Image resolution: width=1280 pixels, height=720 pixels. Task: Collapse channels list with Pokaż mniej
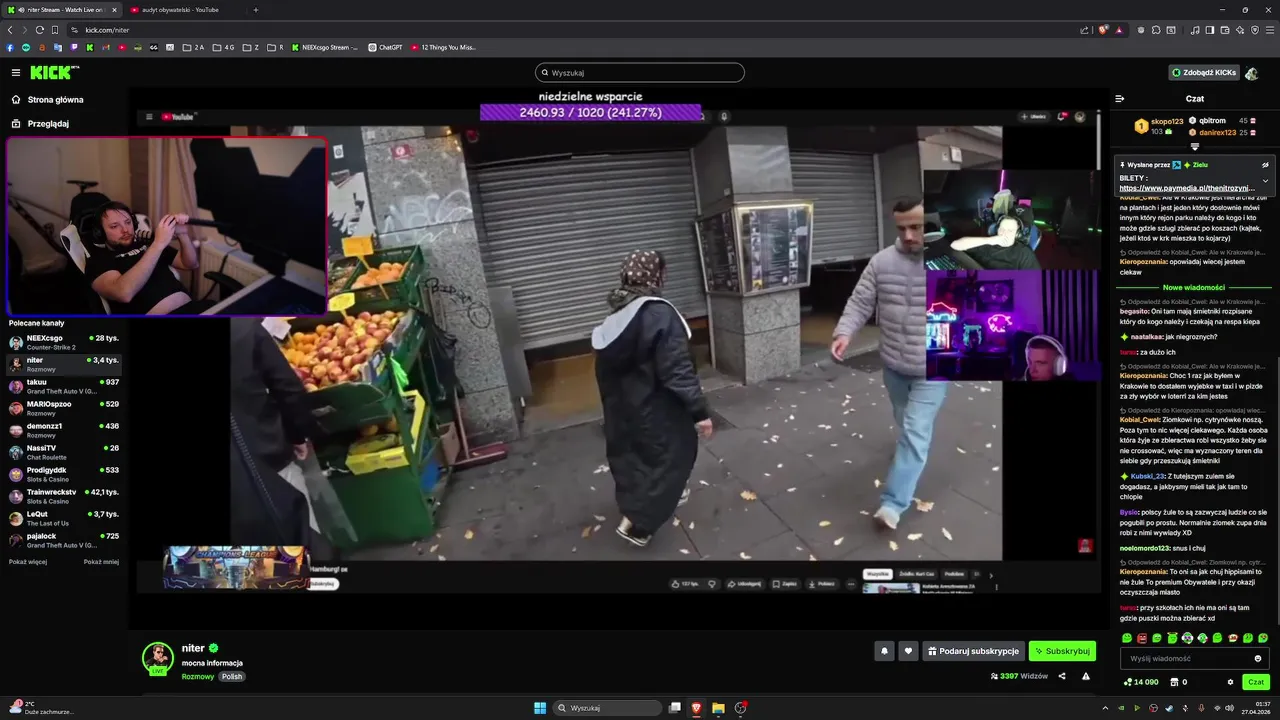point(101,562)
